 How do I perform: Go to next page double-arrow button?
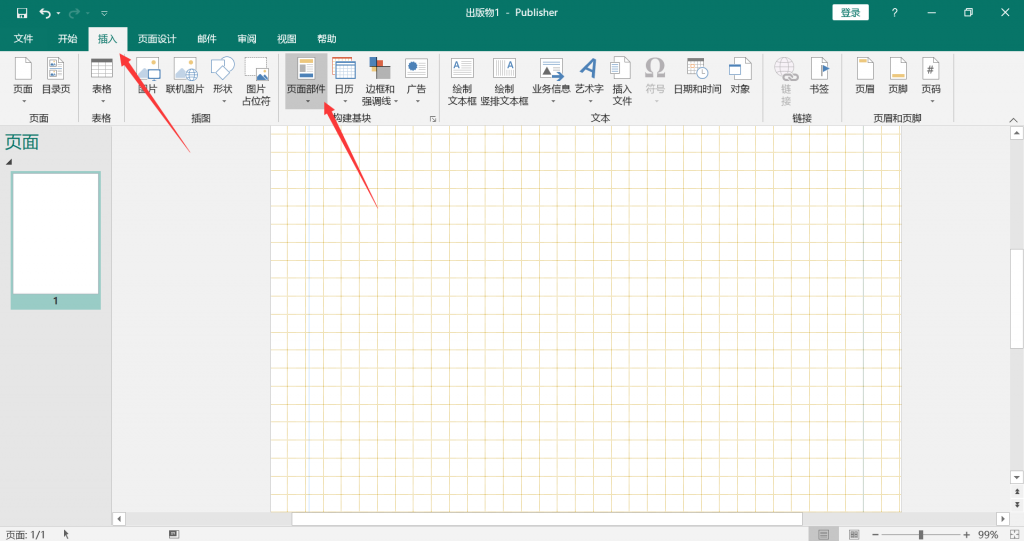(x=1016, y=504)
